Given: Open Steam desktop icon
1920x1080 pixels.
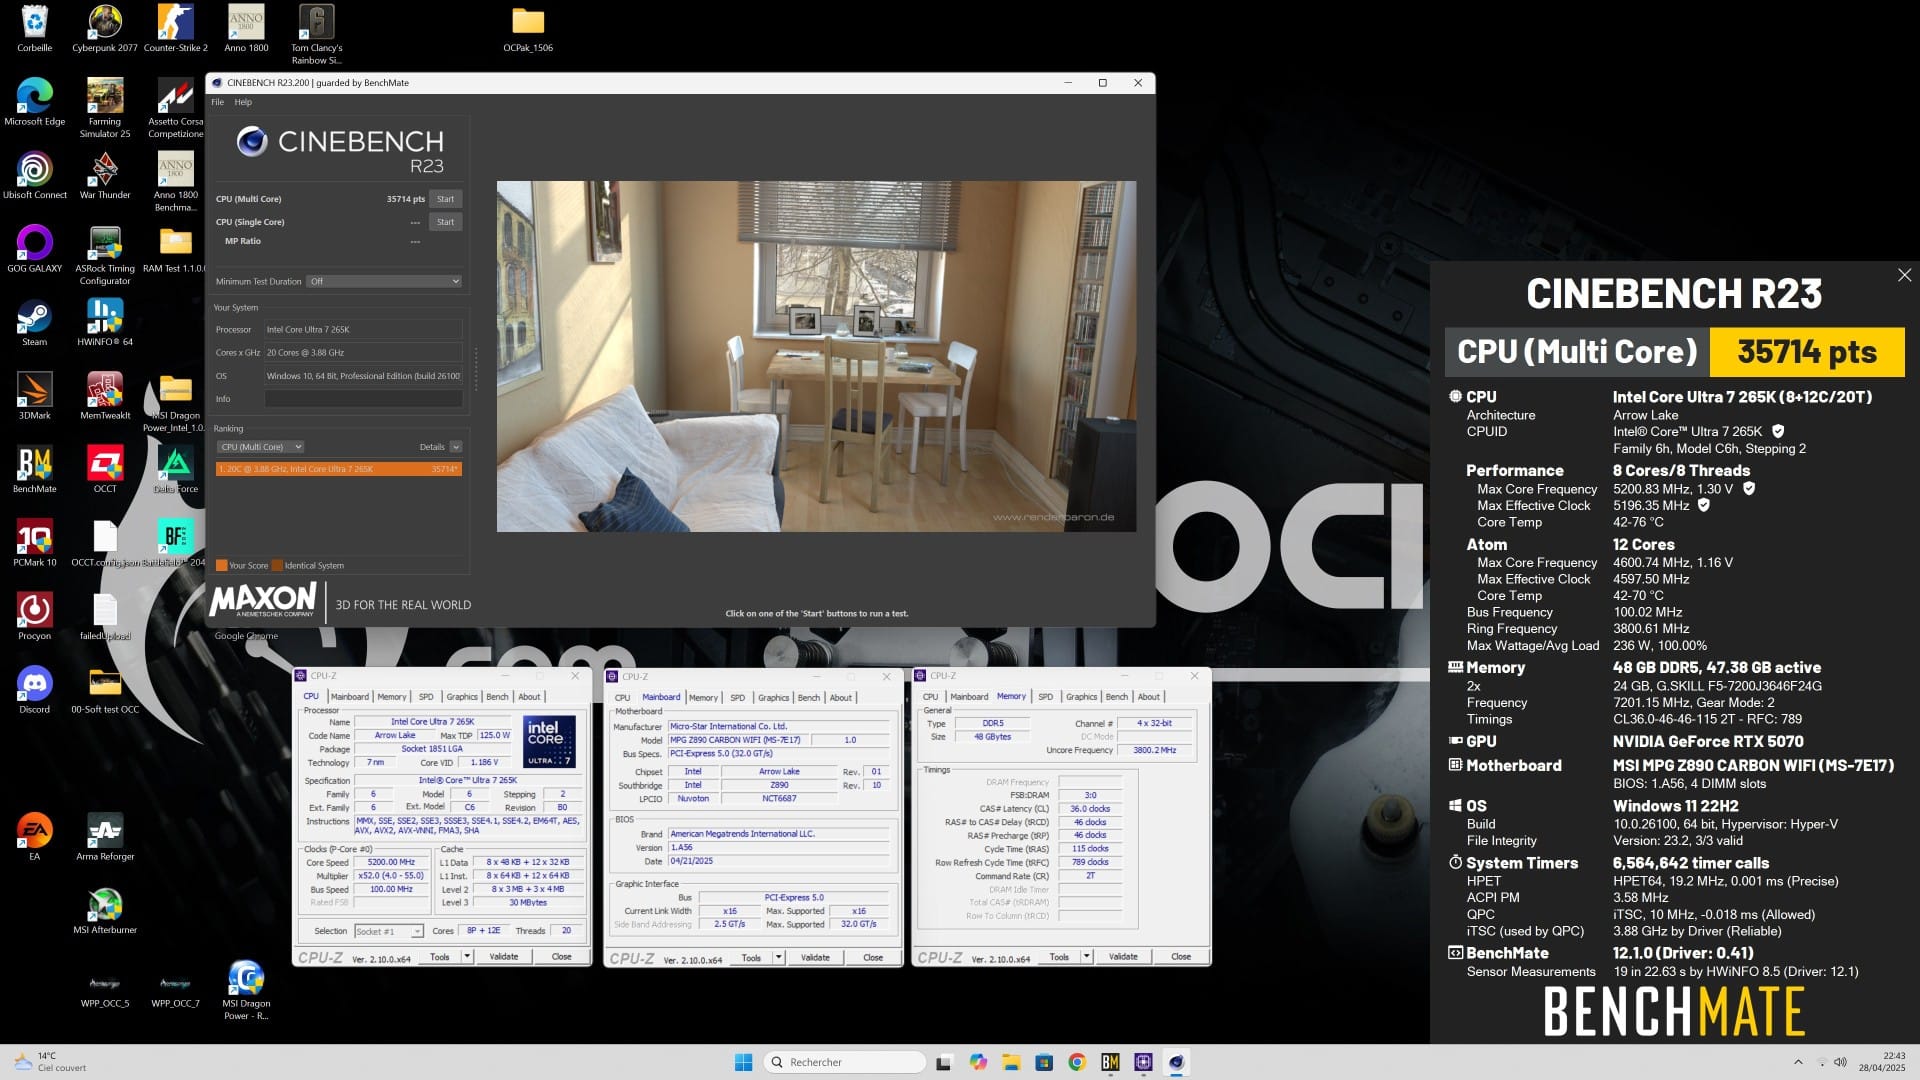Looking at the screenshot, I should pyautogui.click(x=34, y=322).
